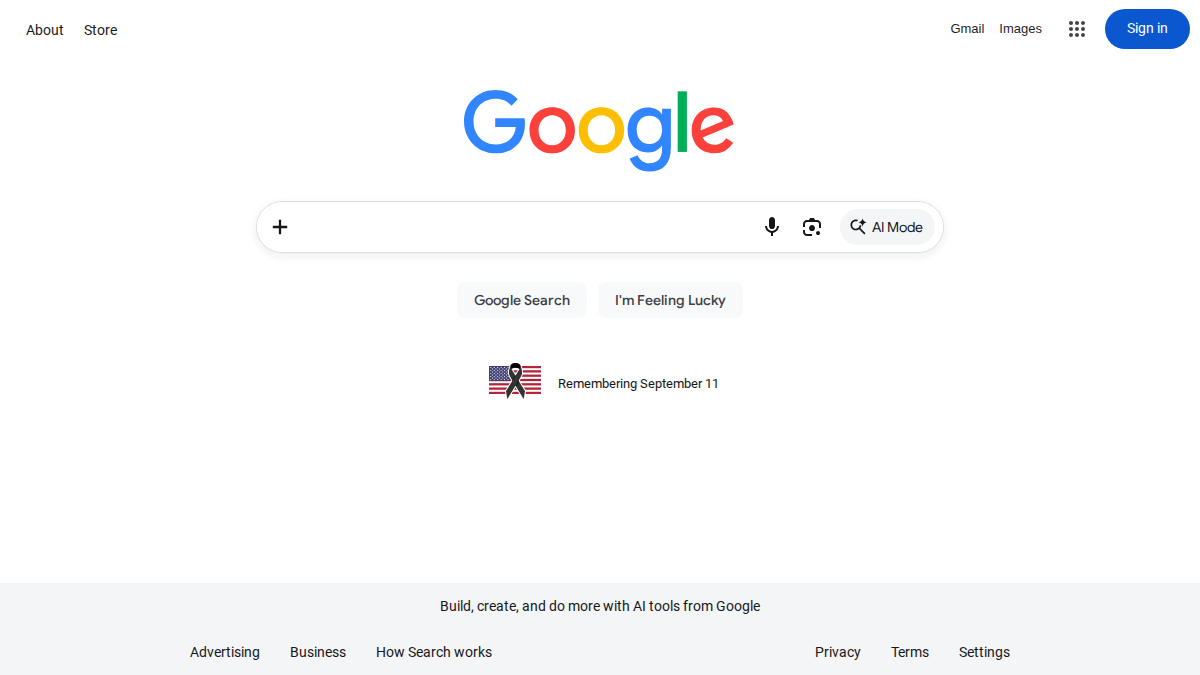1200x675 pixels.
Task: Click the Google Search button
Action: pos(522,300)
